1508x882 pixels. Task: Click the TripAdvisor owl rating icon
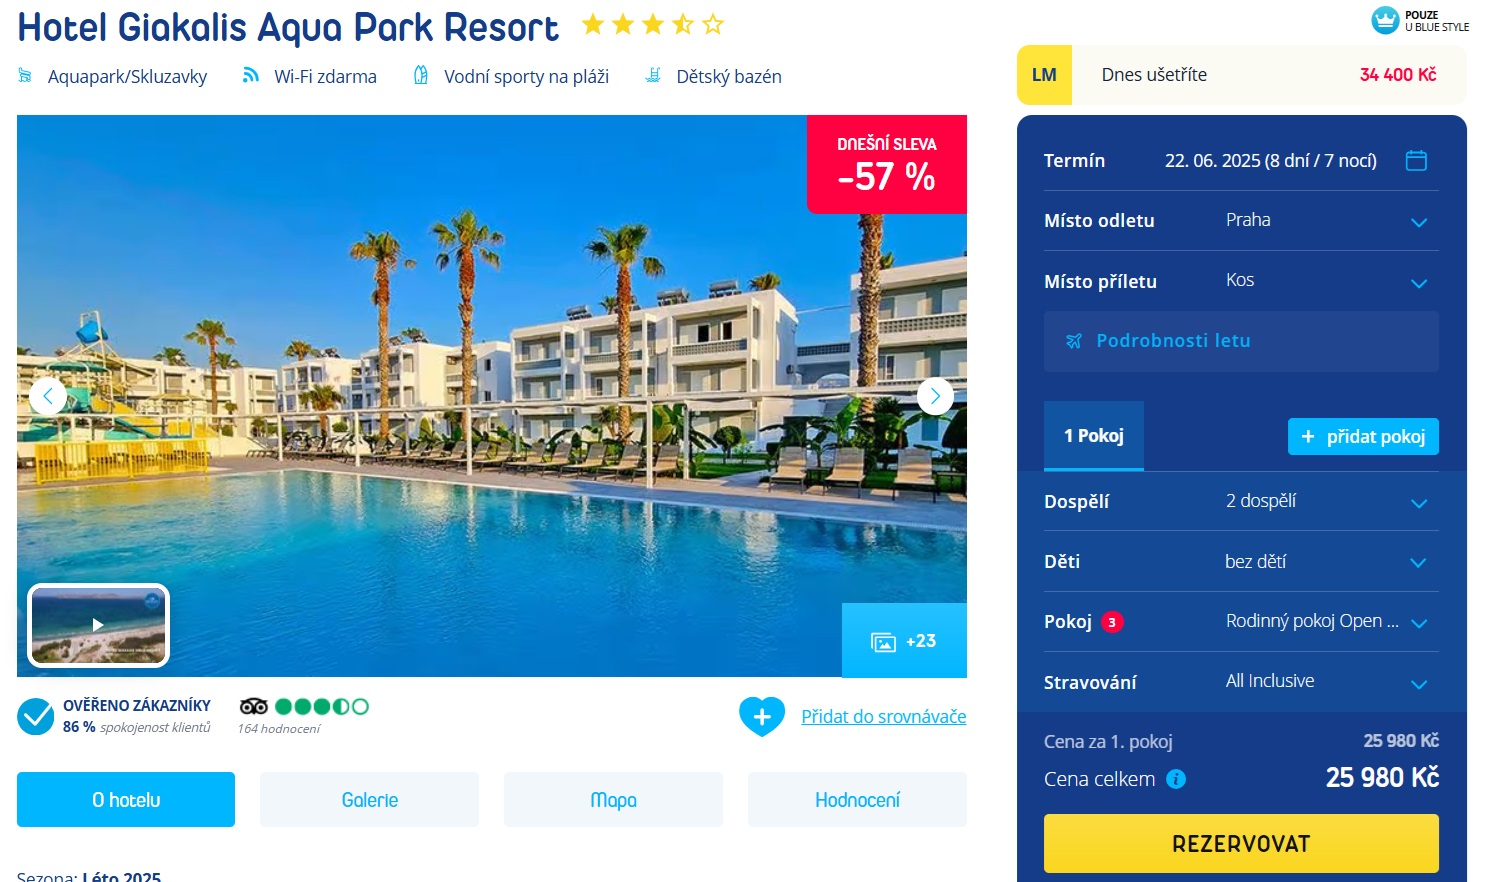253,706
